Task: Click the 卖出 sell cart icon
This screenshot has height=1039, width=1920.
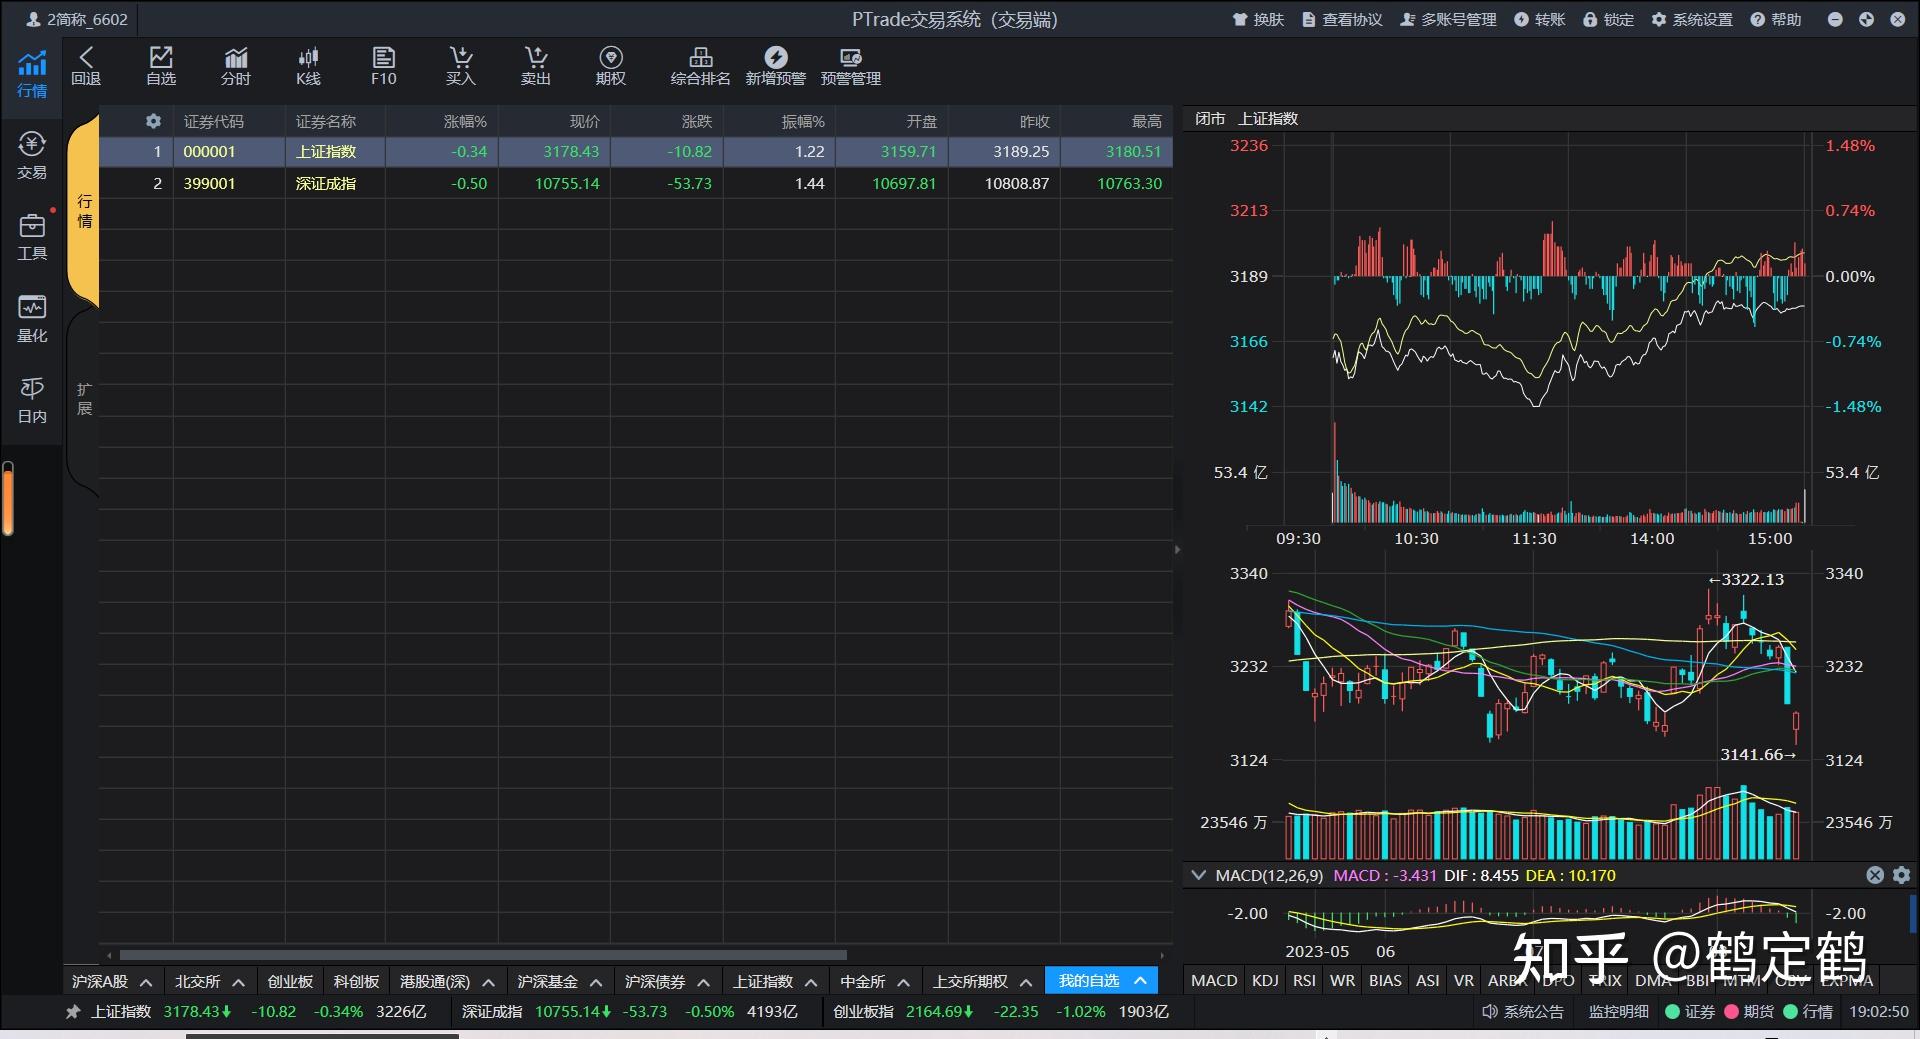Action: [536, 66]
